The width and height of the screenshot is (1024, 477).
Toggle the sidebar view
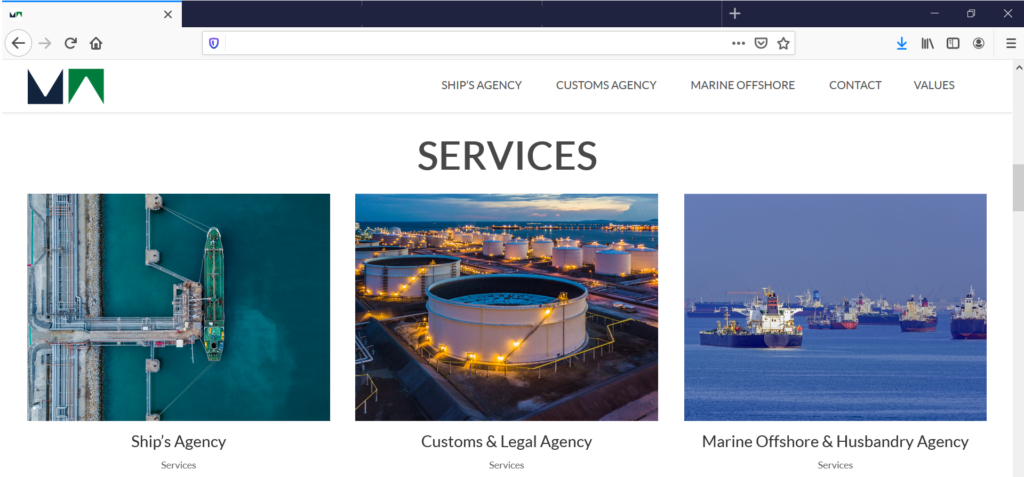[x=953, y=44]
